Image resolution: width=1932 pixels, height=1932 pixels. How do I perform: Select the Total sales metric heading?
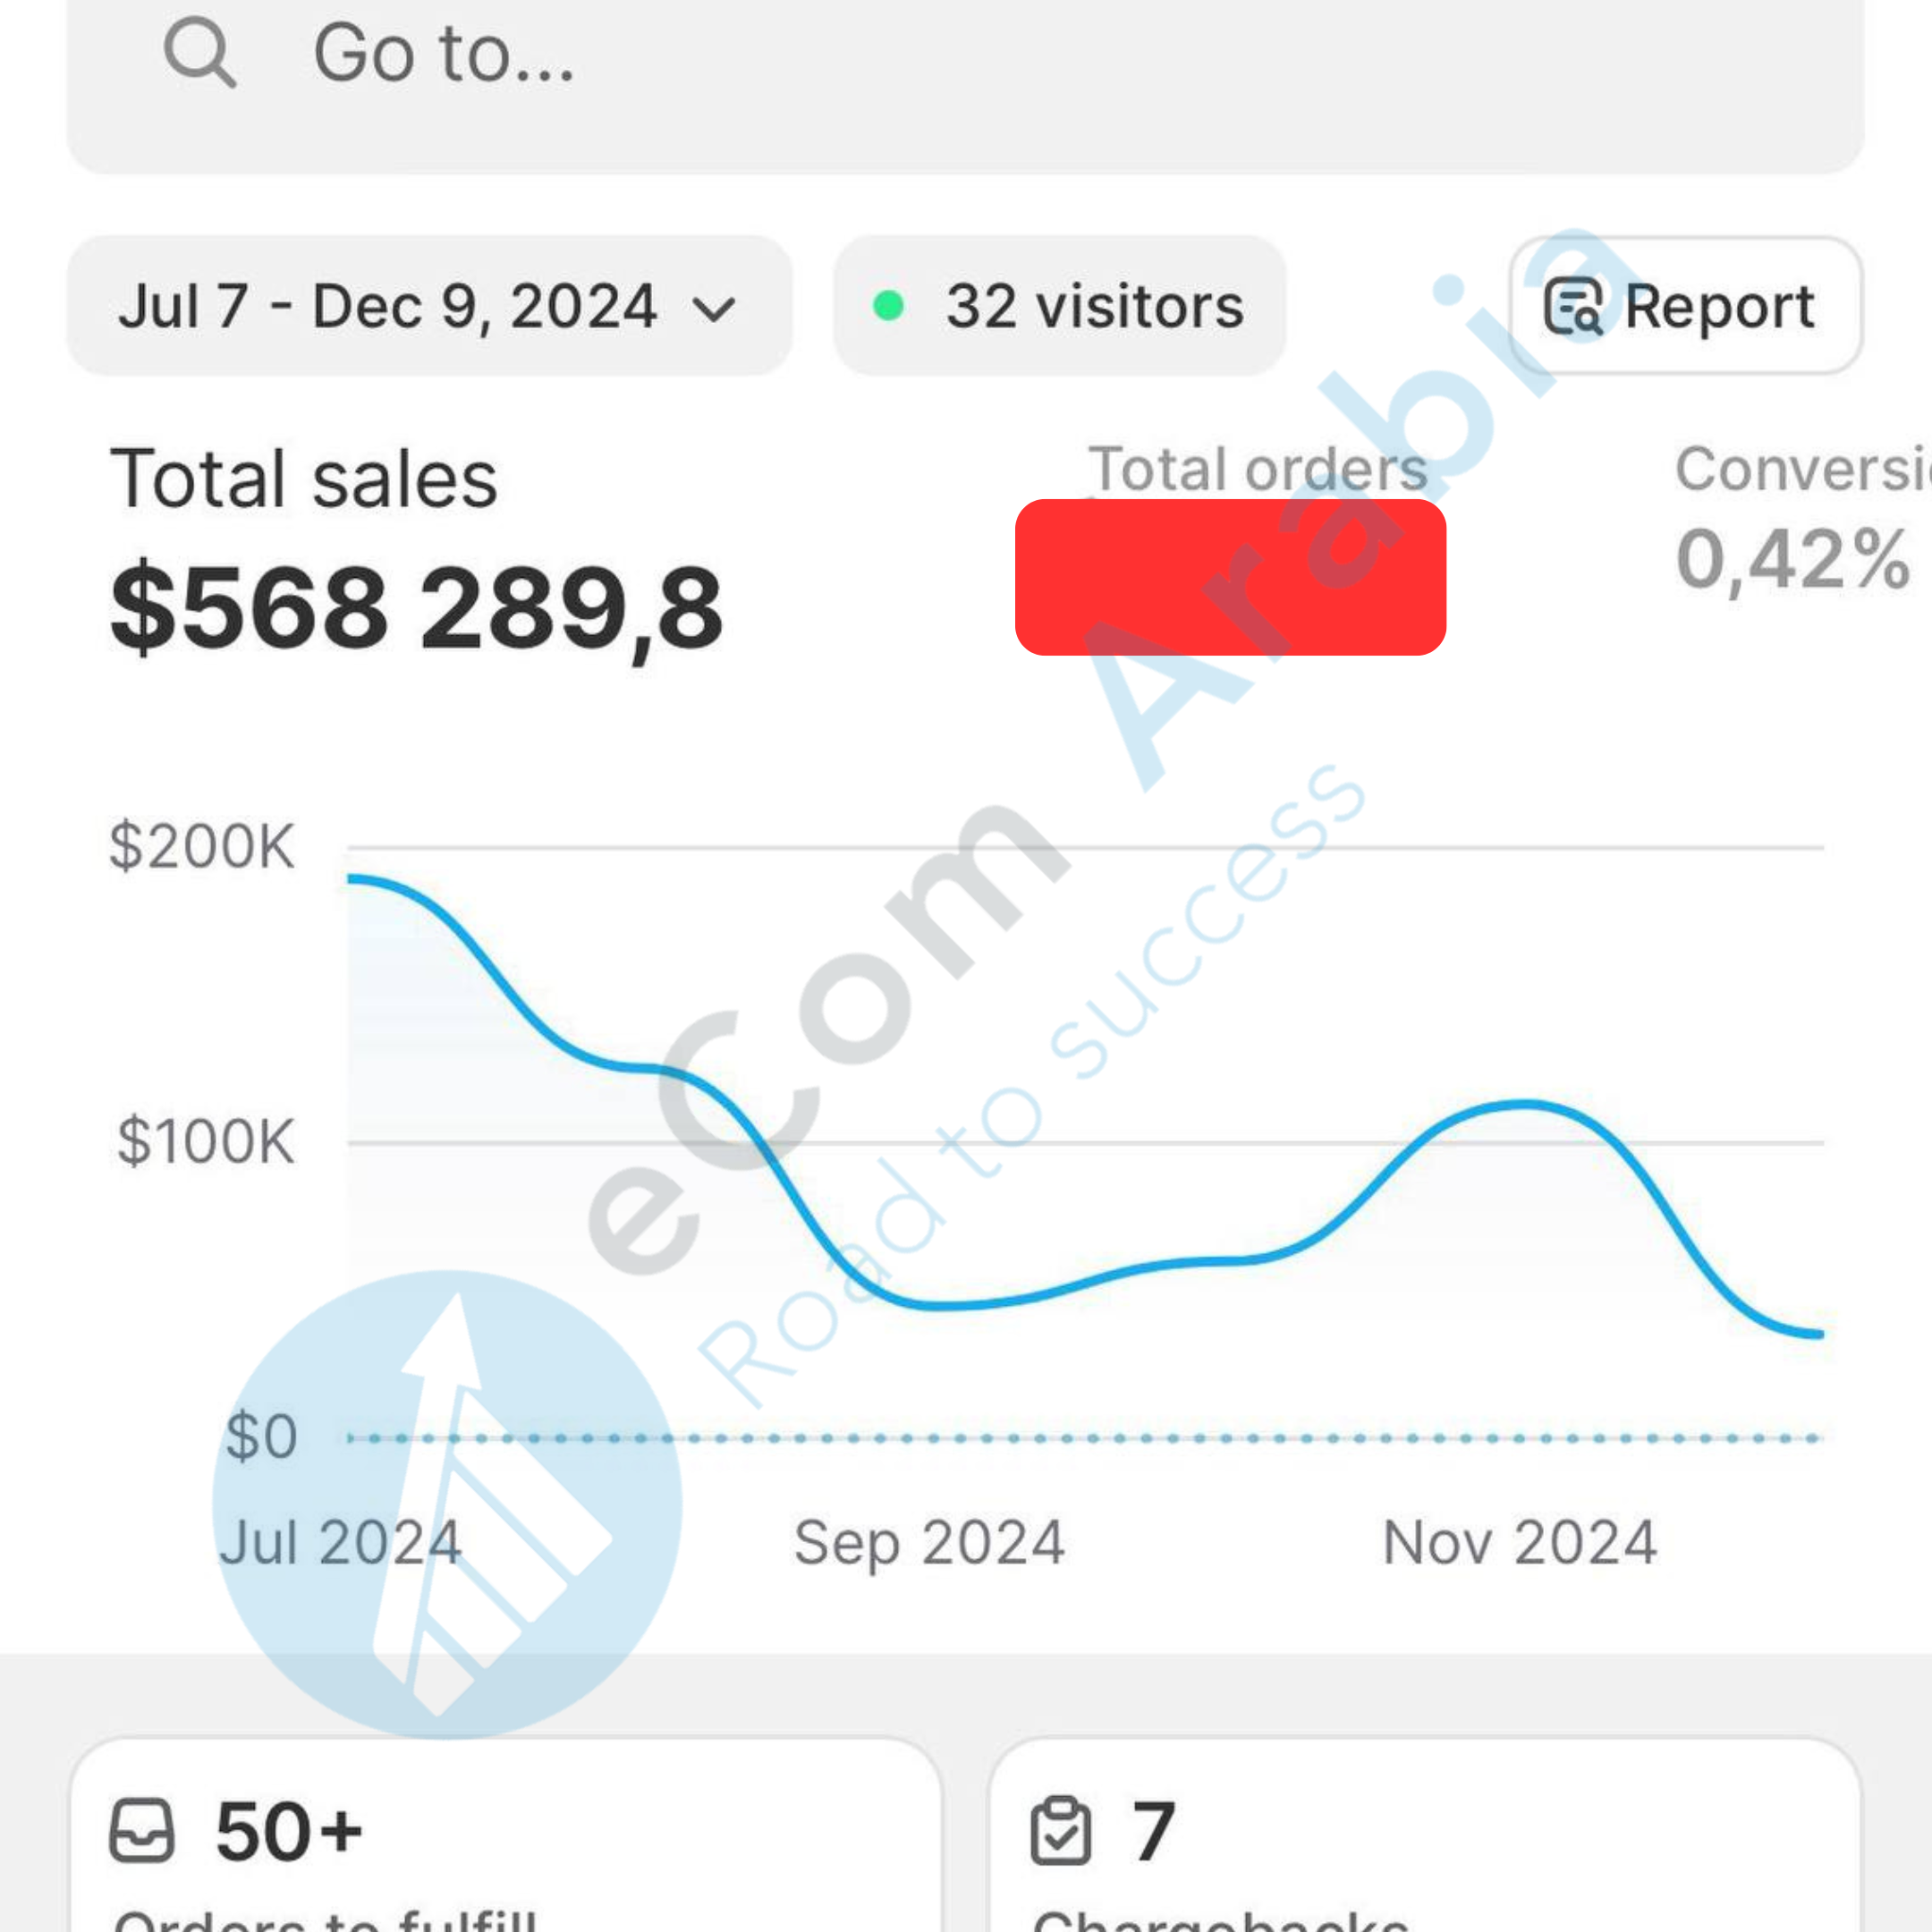click(x=304, y=479)
